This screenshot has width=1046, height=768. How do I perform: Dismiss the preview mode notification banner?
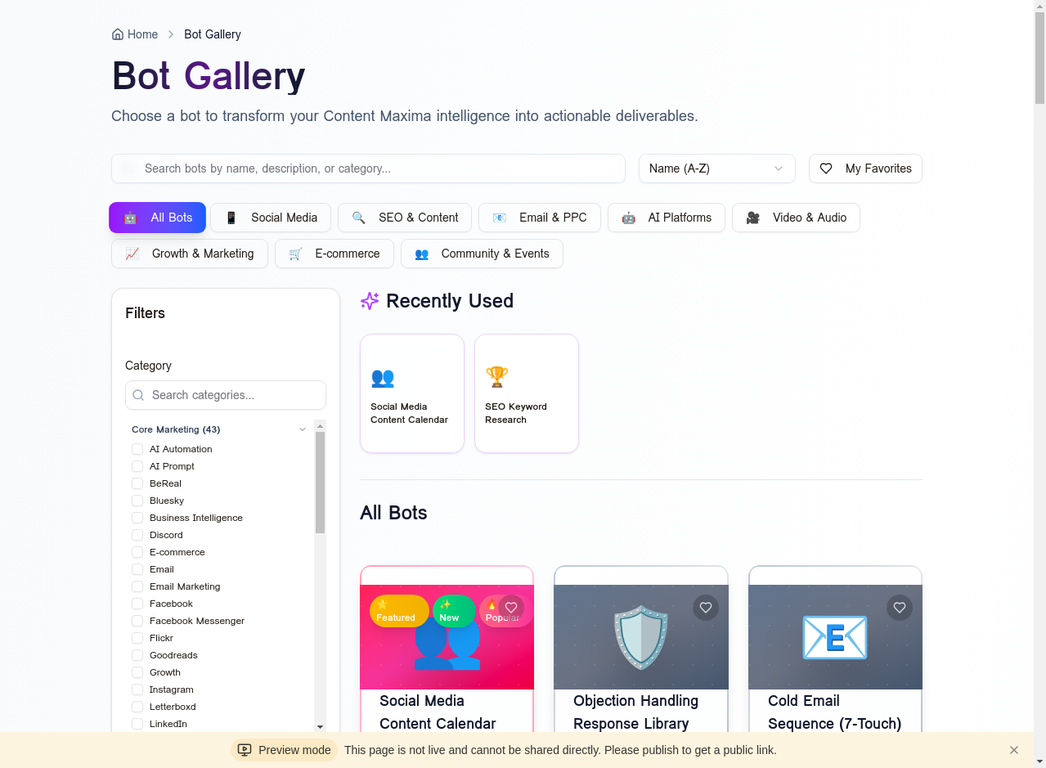pyautogui.click(x=1013, y=749)
